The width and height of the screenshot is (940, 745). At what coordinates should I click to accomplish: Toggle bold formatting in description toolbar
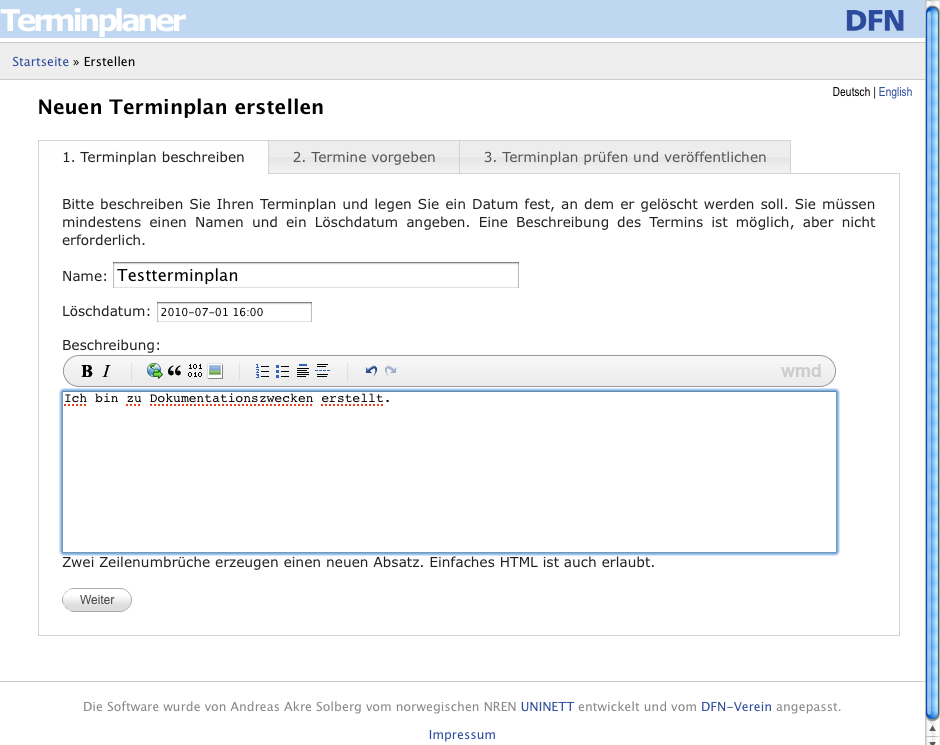87,371
